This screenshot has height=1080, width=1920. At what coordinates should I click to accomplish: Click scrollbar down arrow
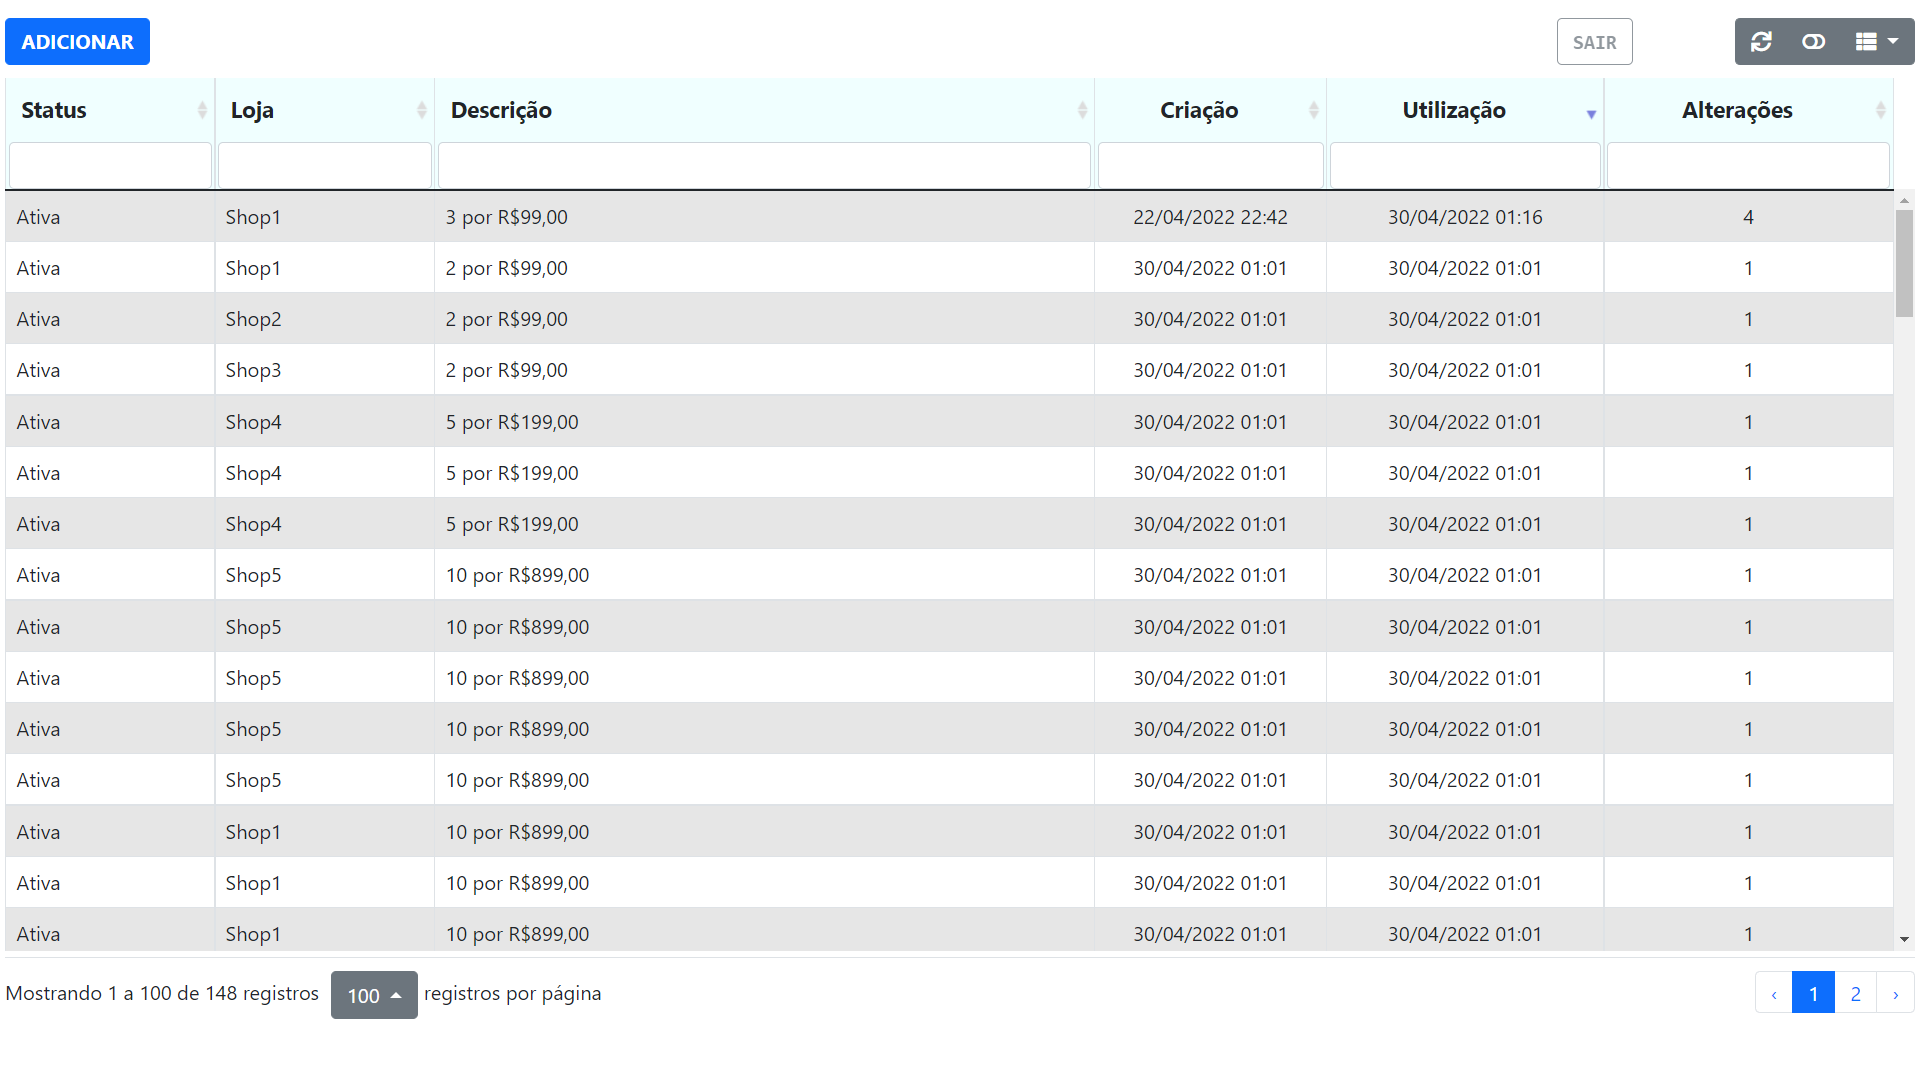coord(1904,939)
